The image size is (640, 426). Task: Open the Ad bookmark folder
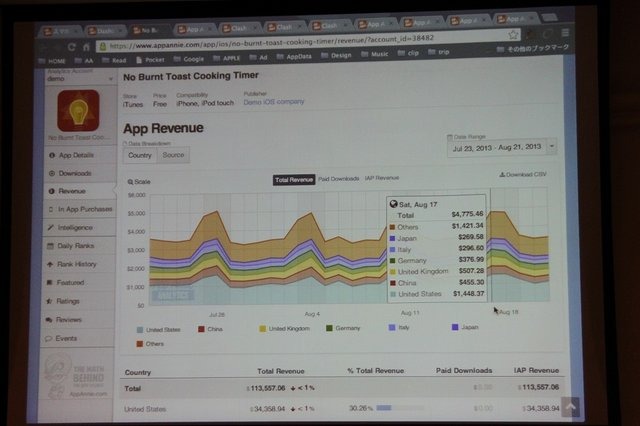[258, 58]
